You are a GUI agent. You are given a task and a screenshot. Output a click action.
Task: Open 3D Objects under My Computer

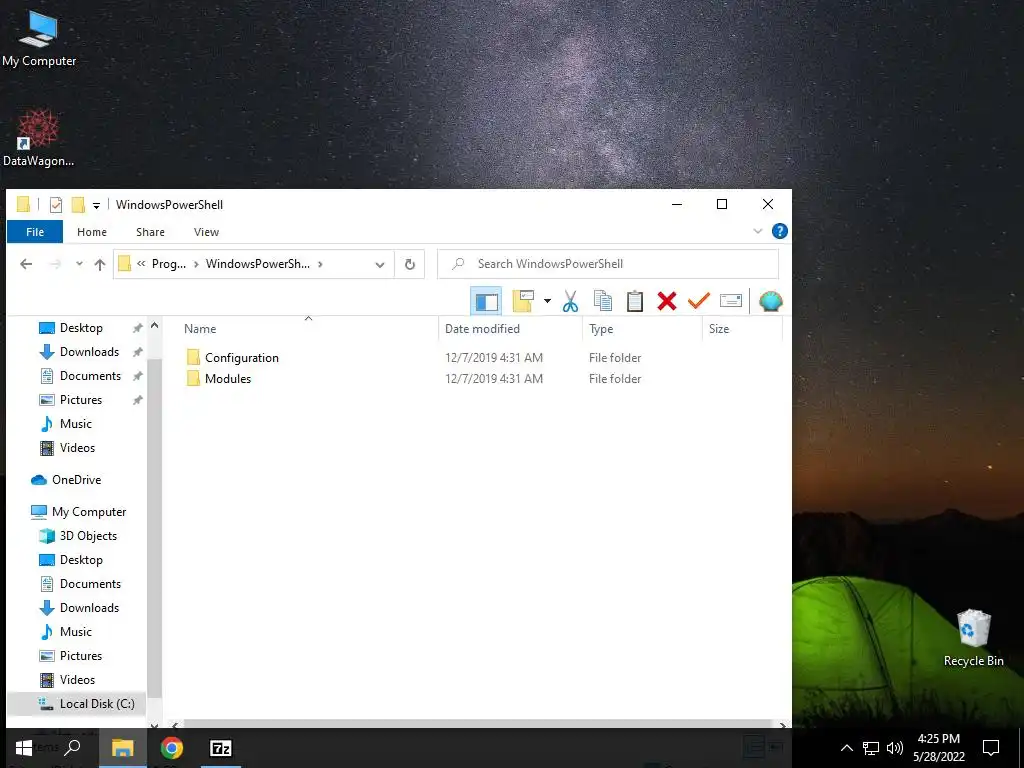coord(88,536)
